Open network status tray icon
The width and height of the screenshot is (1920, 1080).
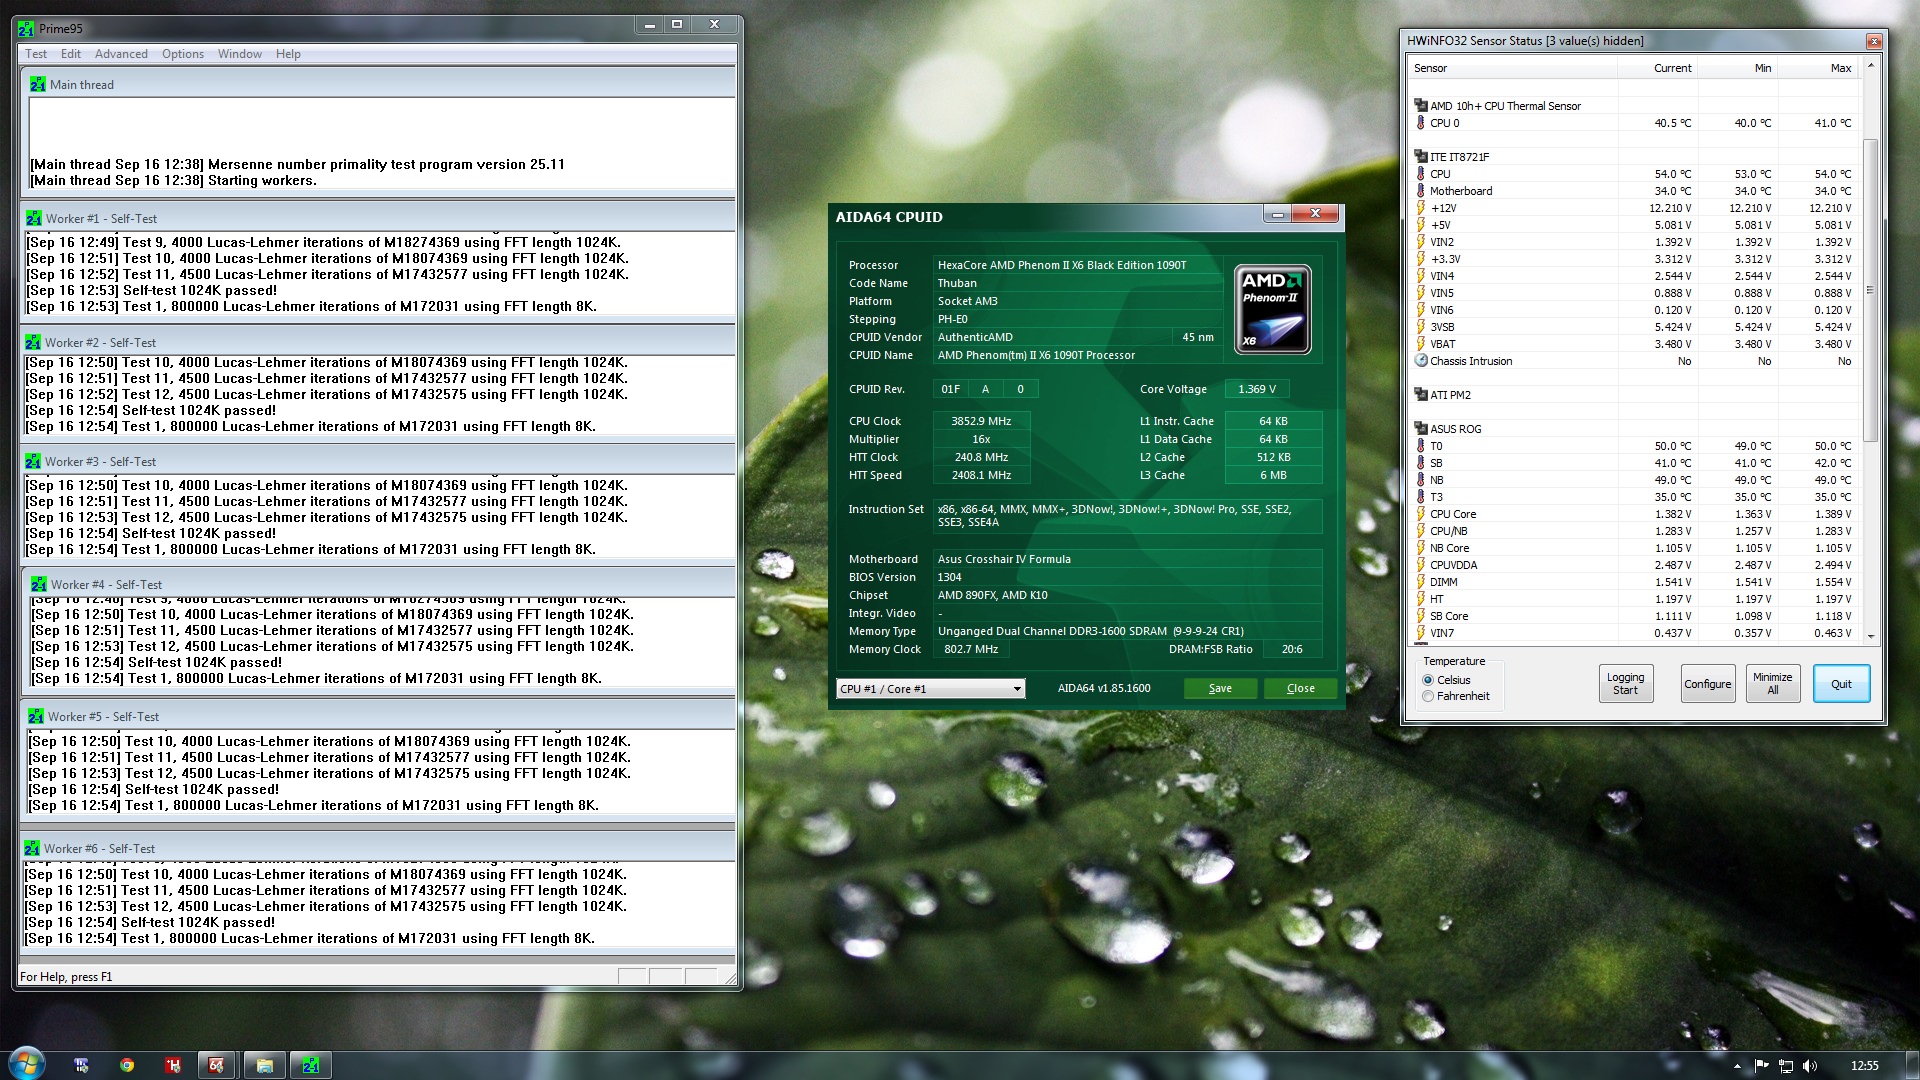[x=1786, y=1066]
